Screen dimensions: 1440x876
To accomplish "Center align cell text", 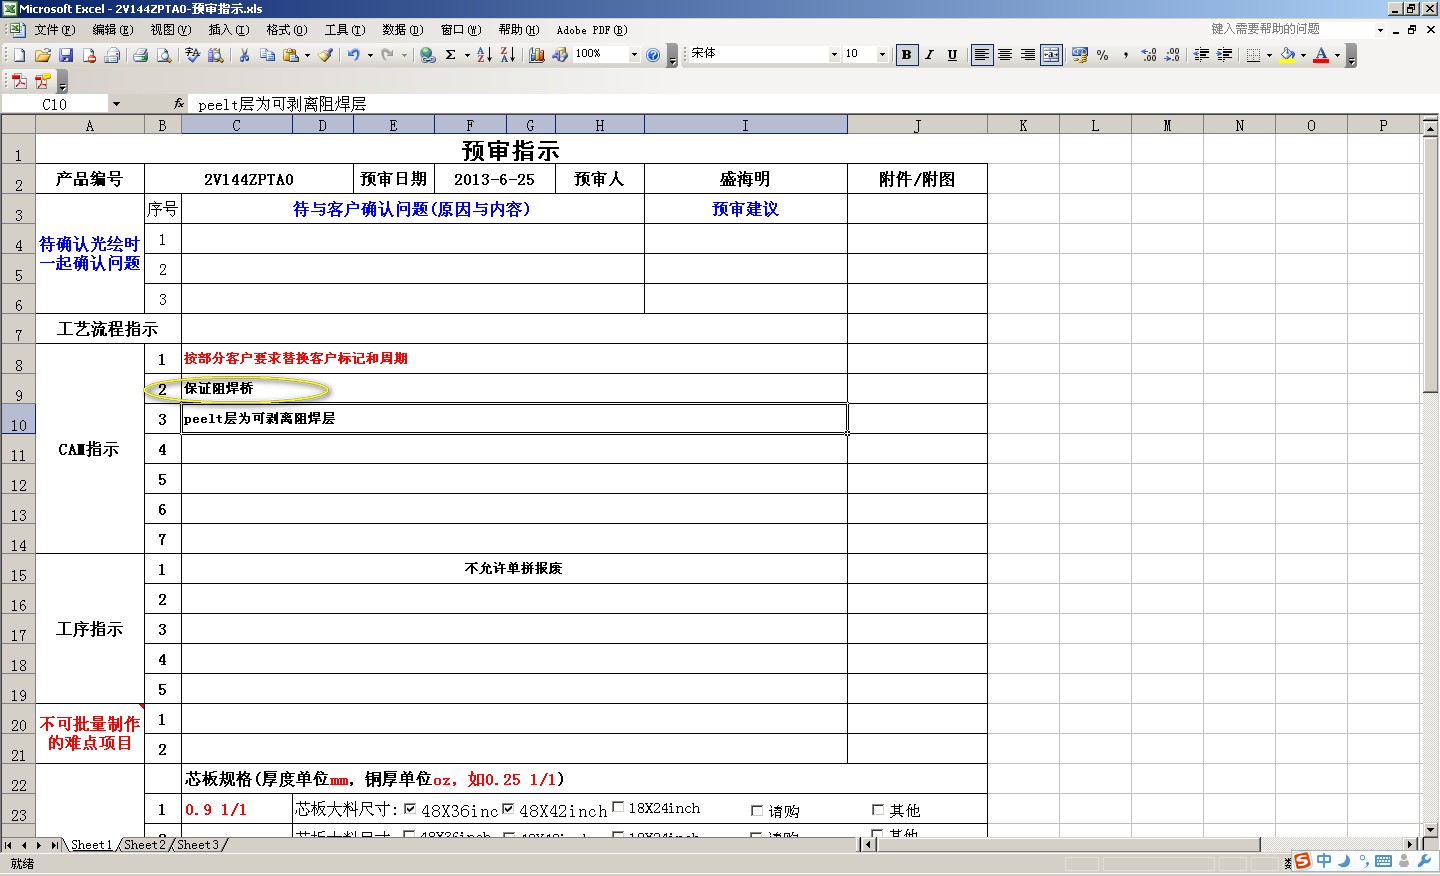I will click(x=1005, y=55).
